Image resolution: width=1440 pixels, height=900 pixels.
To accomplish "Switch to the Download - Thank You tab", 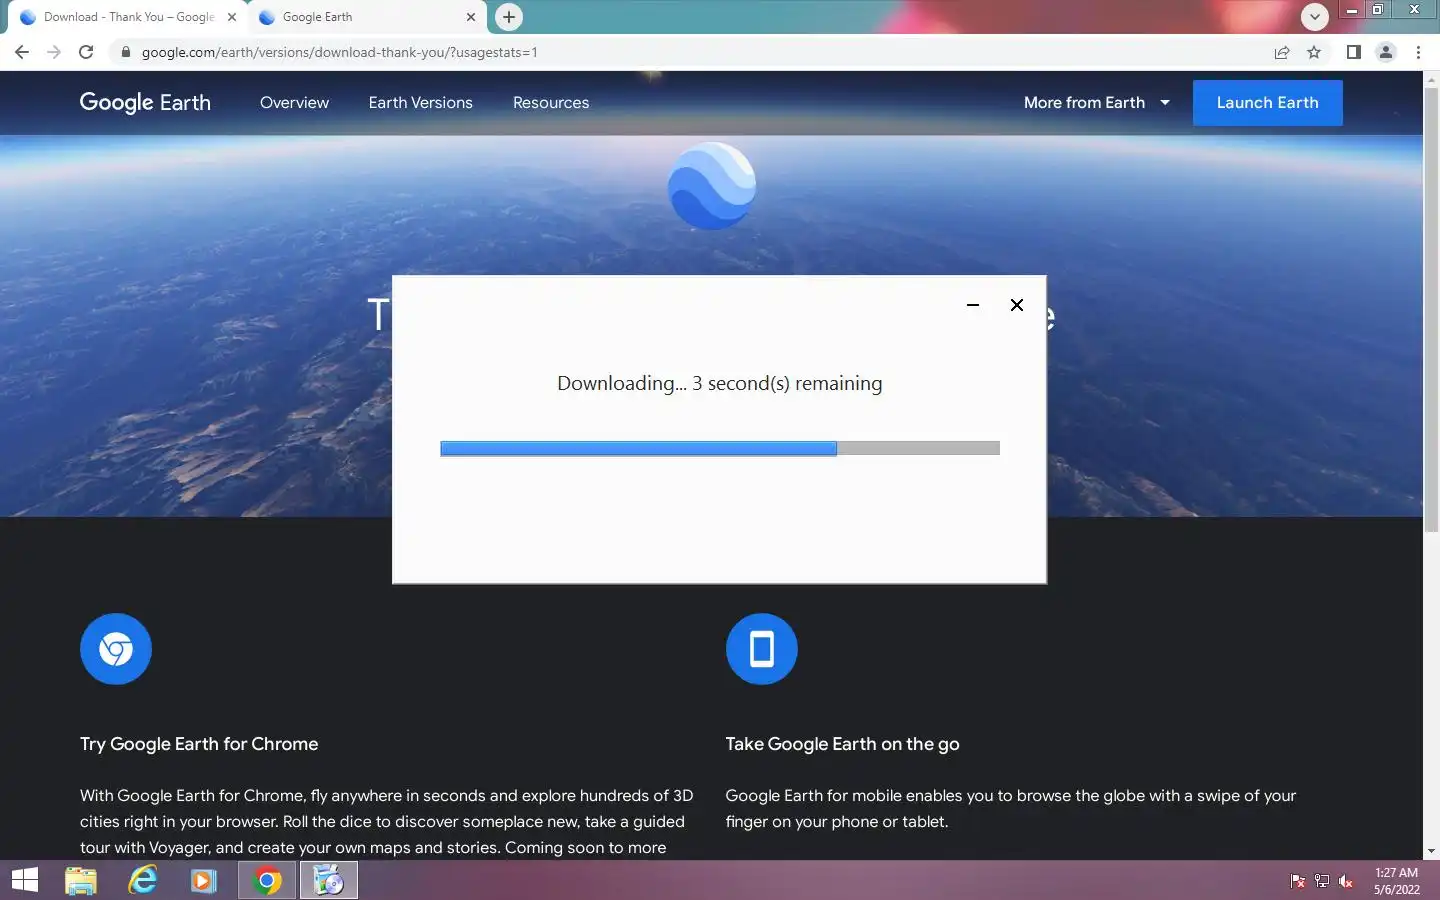I will pos(128,17).
